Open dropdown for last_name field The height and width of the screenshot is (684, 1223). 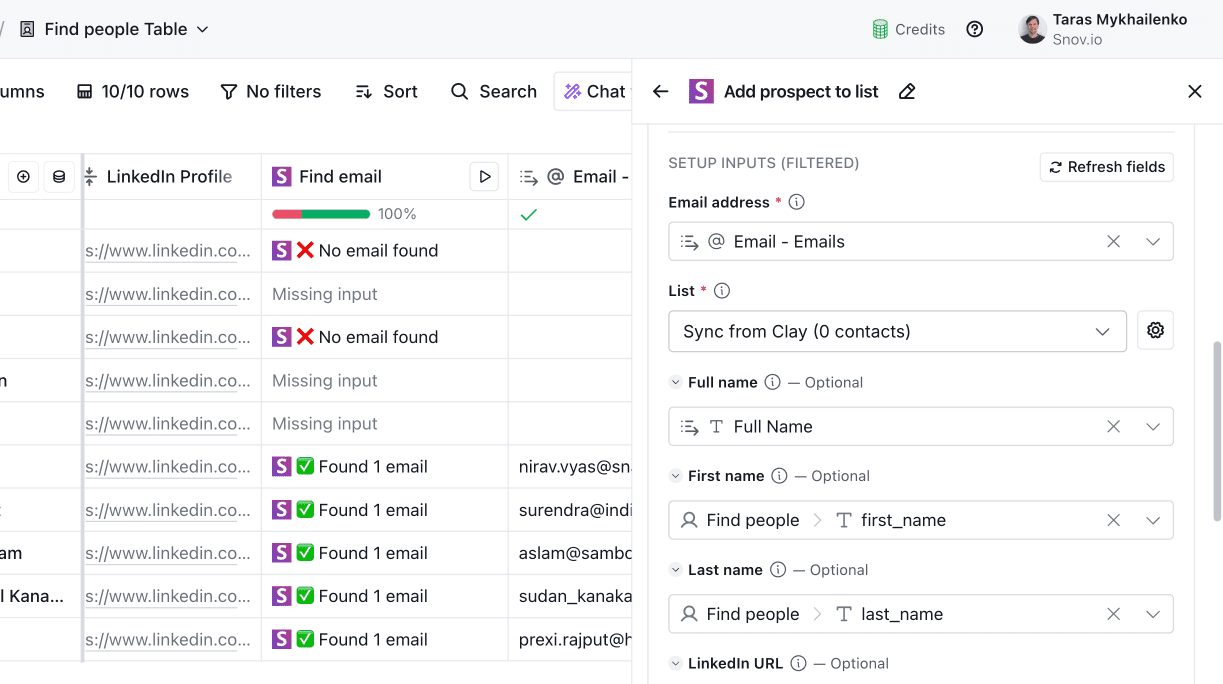click(1153, 614)
